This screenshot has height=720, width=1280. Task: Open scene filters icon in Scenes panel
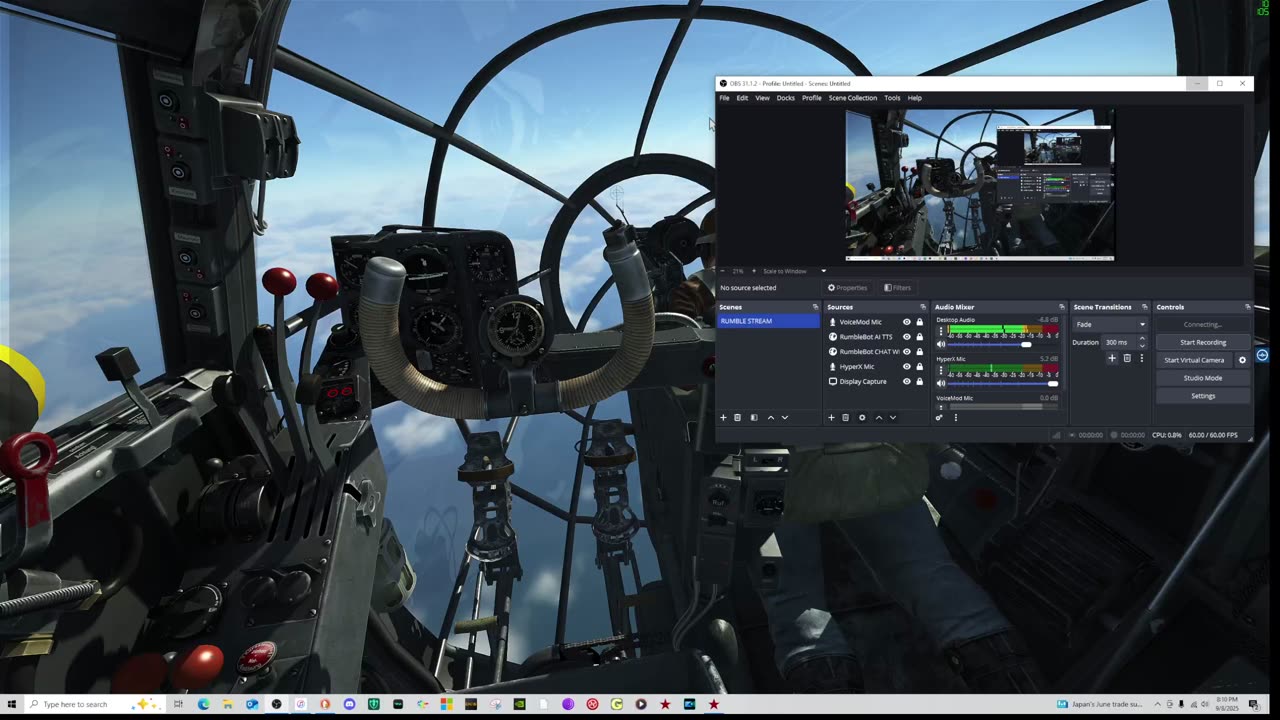pyautogui.click(x=754, y=418)
